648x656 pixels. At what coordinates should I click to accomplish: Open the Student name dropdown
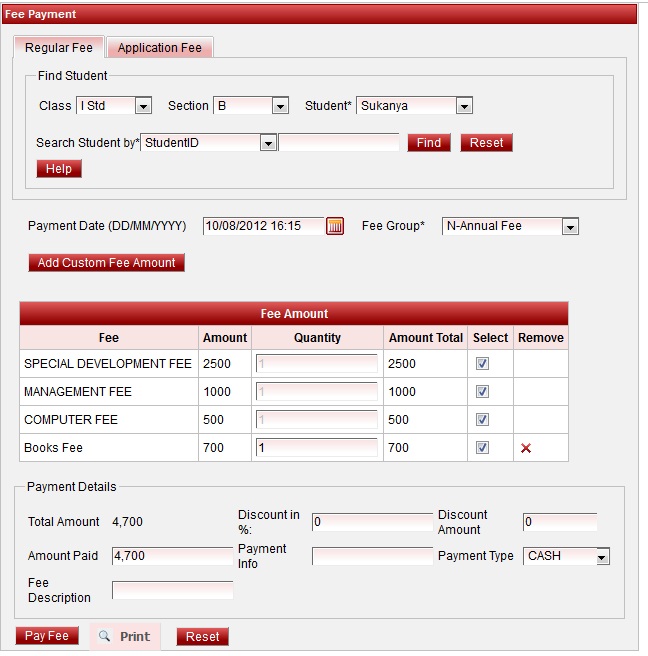[x=463, y=106]
